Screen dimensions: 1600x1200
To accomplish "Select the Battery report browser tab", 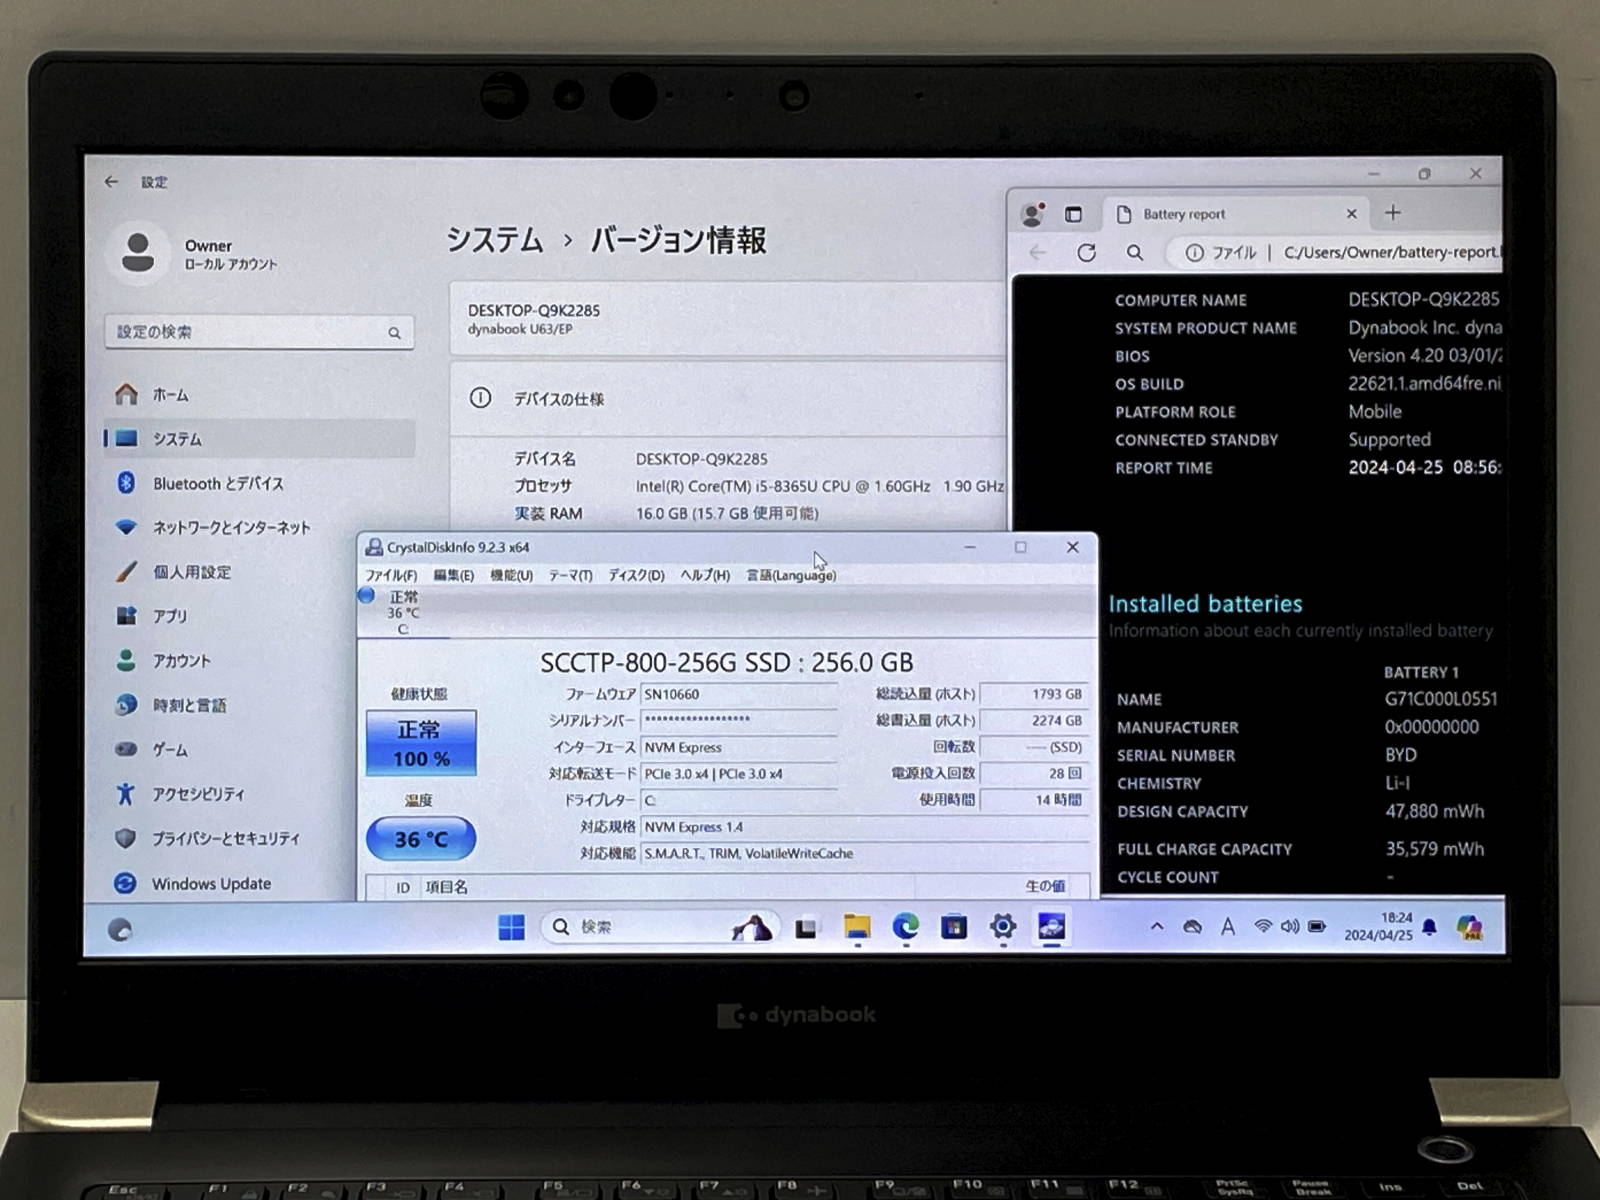I will coord(1236,214).
